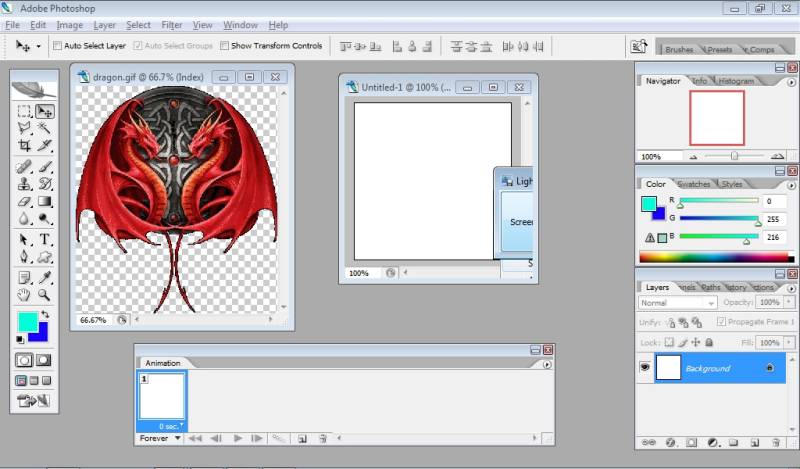This screenshot has width=800, height=469.
Task: Open the 0 sec. frame delay menu
Action: [x=169, y=426]
